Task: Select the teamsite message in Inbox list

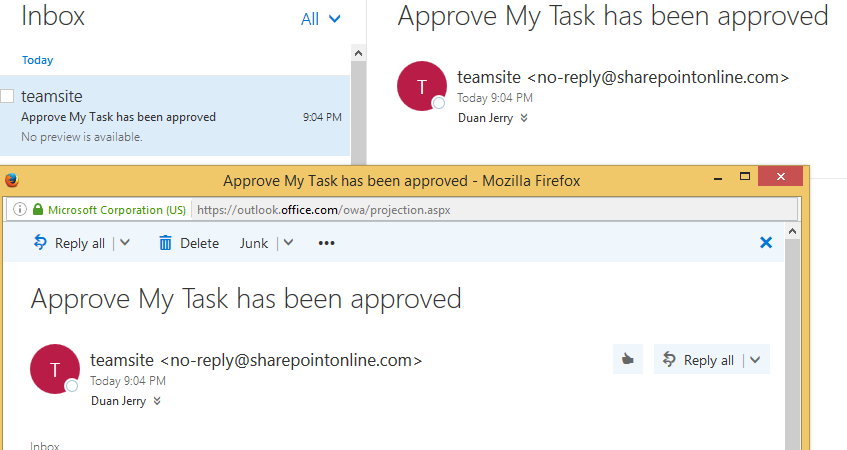Action: [175, 116]
